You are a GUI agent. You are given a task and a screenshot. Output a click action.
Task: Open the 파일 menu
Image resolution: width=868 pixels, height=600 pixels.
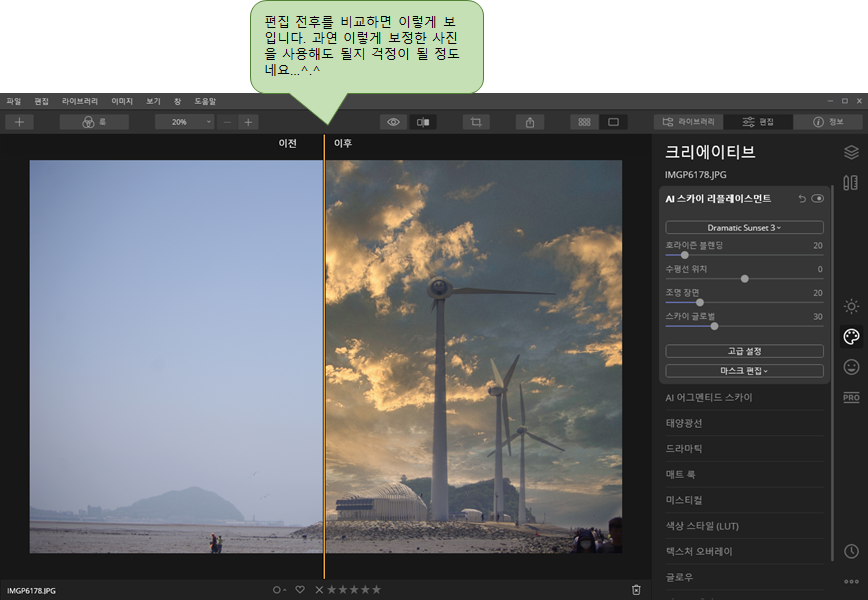click(14, 101)
